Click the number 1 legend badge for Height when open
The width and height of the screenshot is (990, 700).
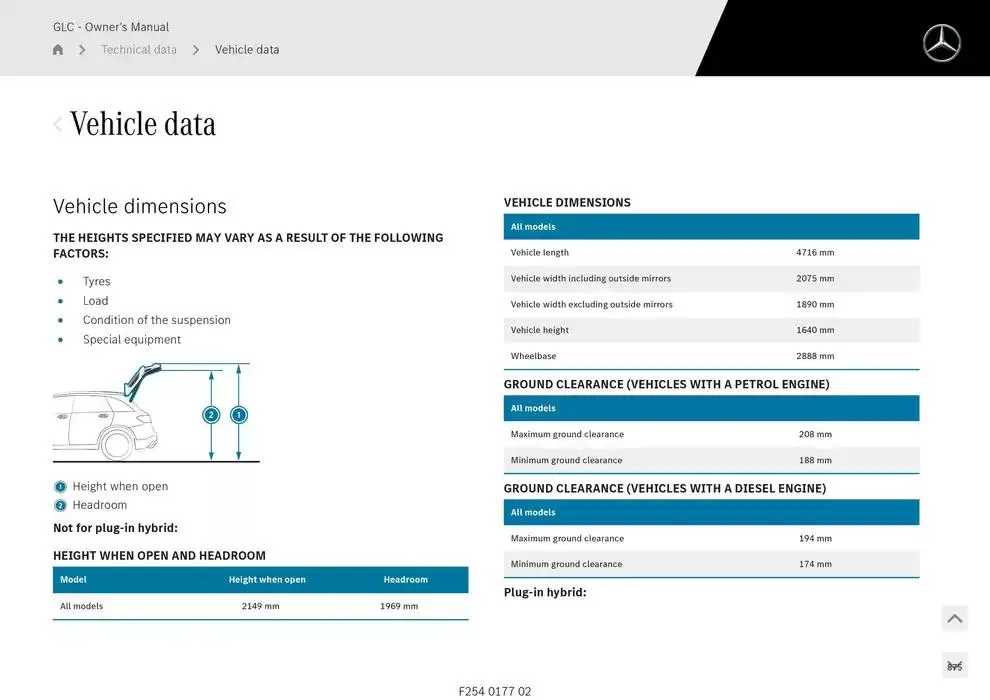tap(60, 487)
